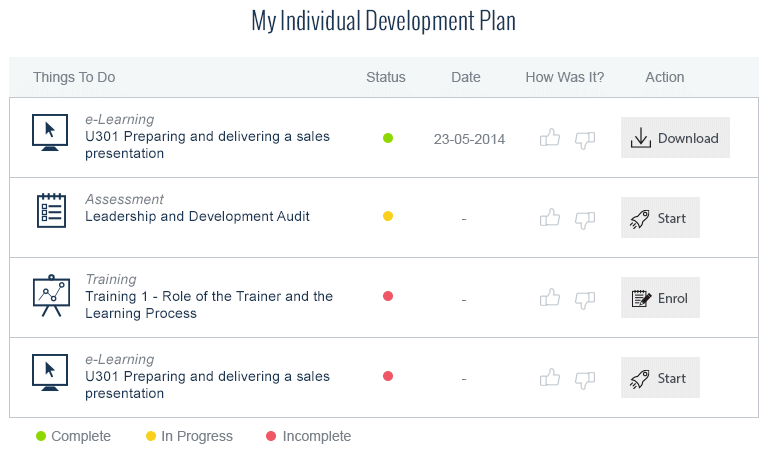
Task: Click thumbs down for the completed e-Learning row
Action: pyautogui.click(x=585, y=139)
